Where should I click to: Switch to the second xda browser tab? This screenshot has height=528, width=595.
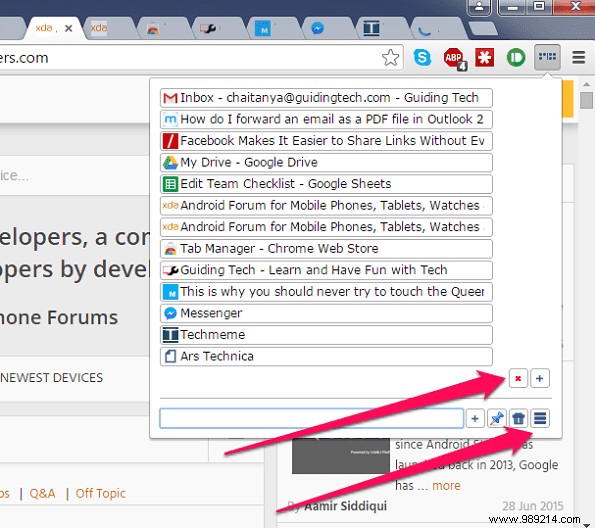coord(110,28)
